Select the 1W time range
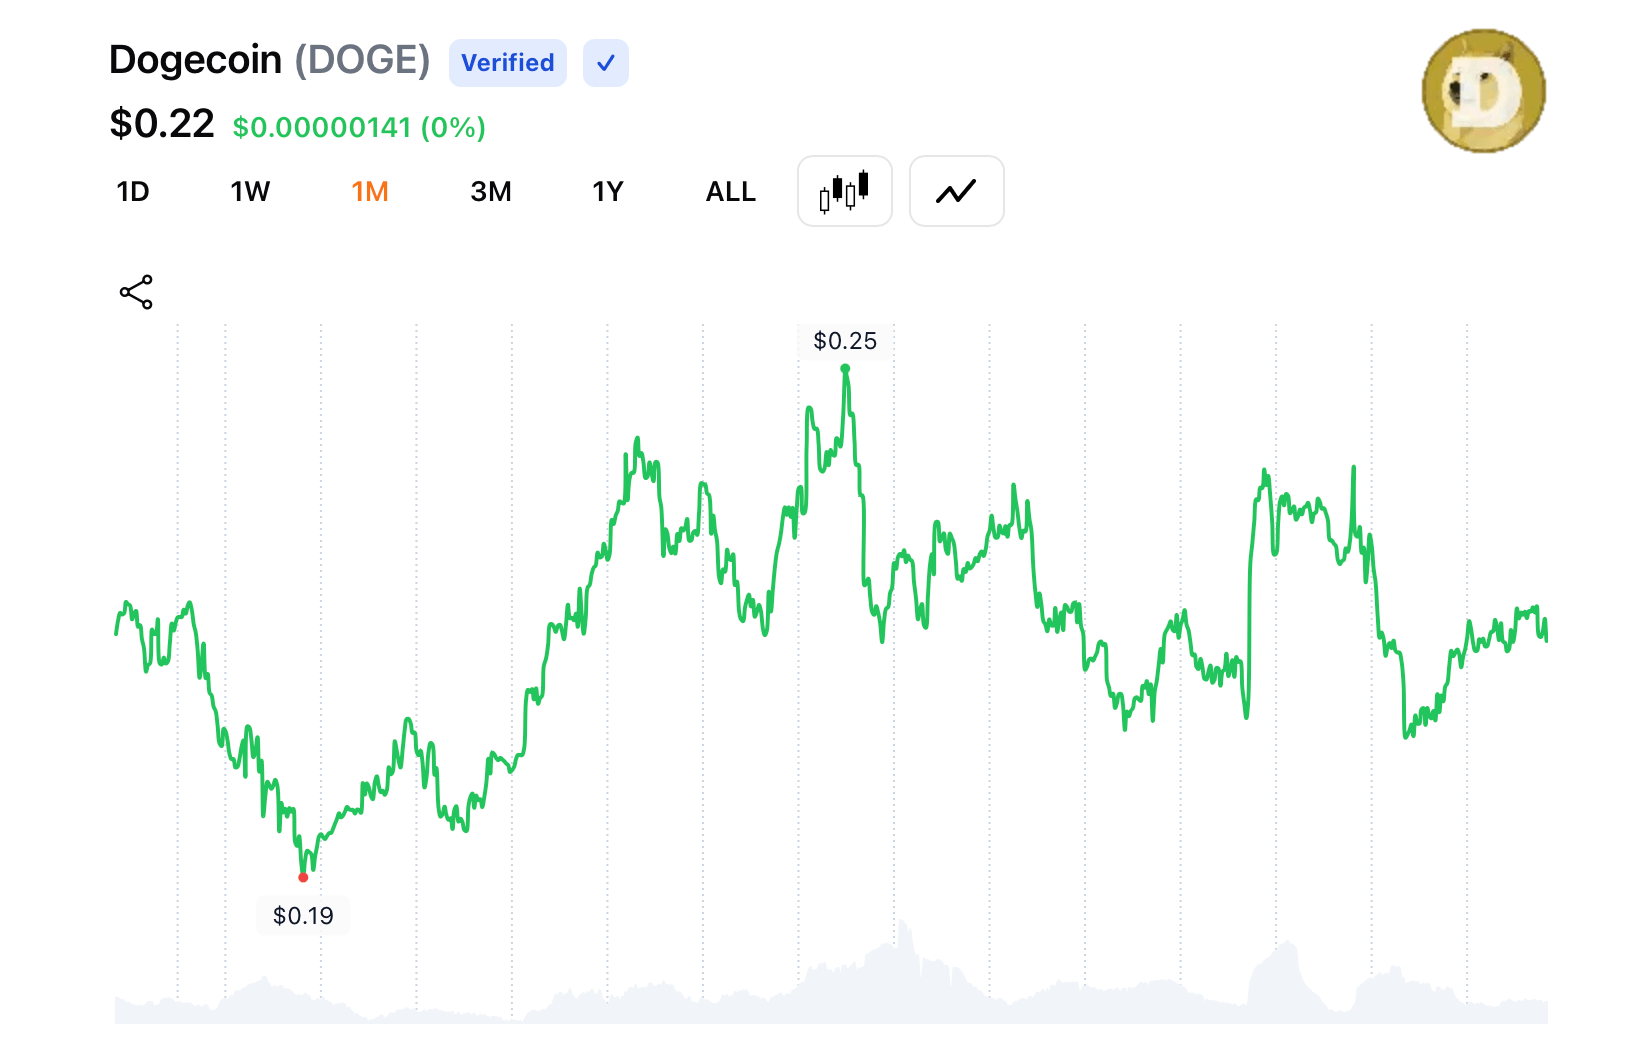This screenshot has width=1638, height=1046. 250,192
